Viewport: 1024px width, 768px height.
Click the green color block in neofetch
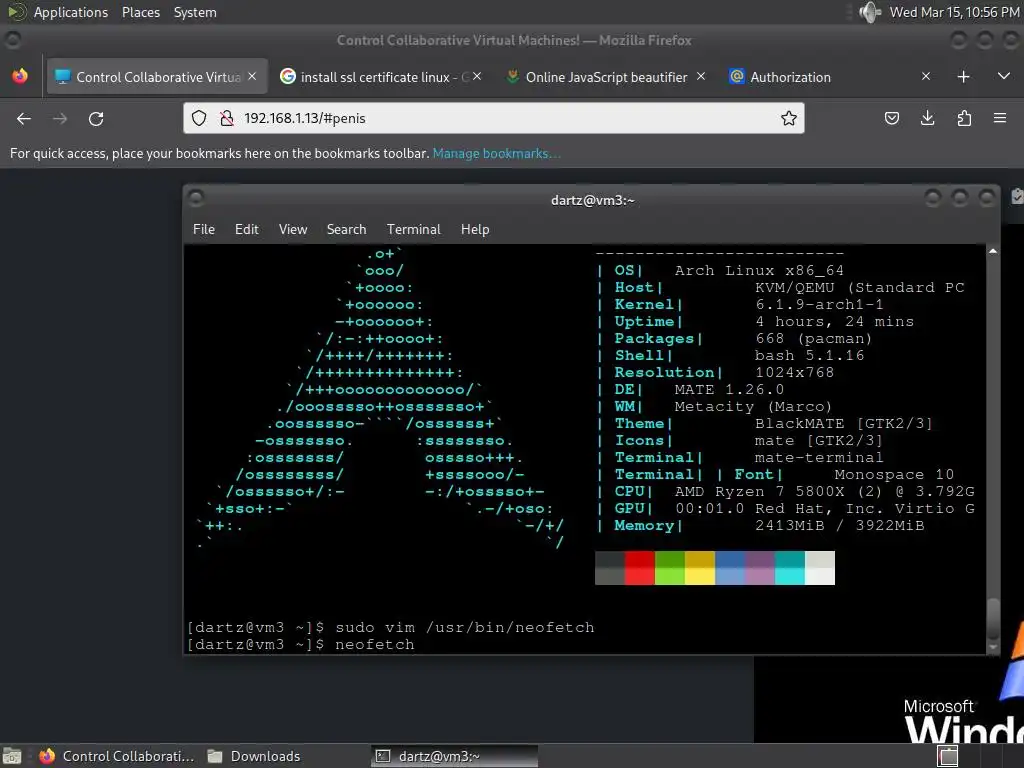[x=669, y=568]
